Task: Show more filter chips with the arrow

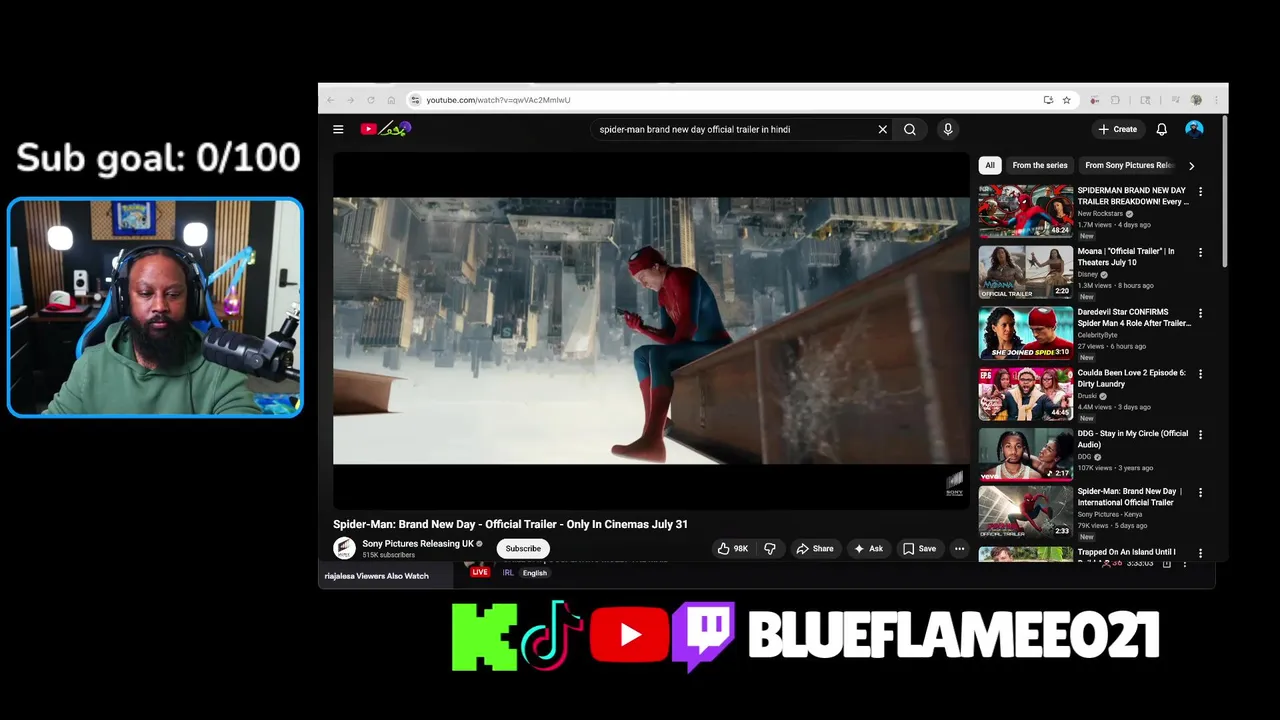Action: click(1191, 166)
